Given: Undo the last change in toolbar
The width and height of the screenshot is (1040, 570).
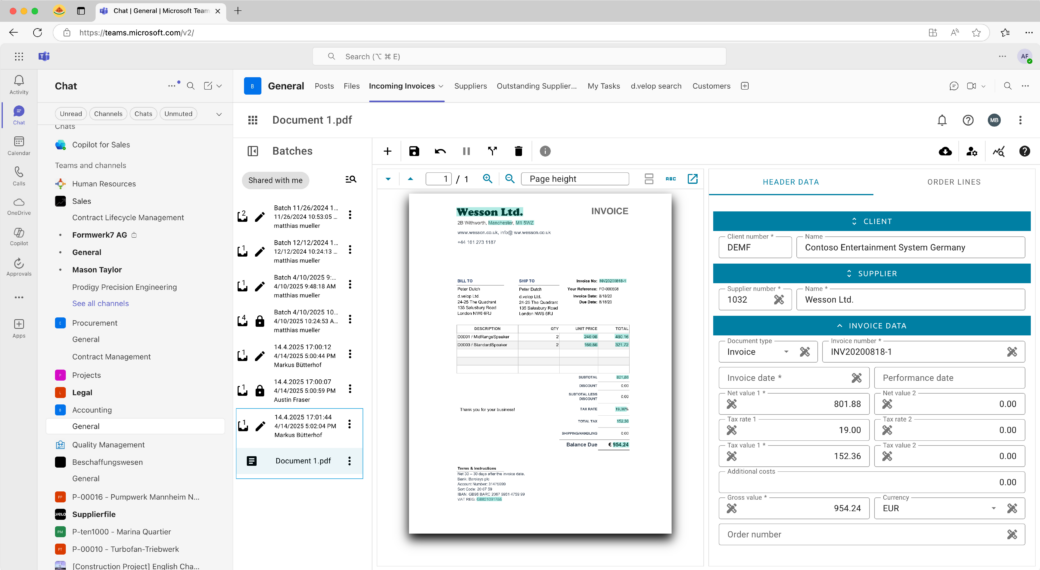Looking at the screenshot, I should 440,151.
